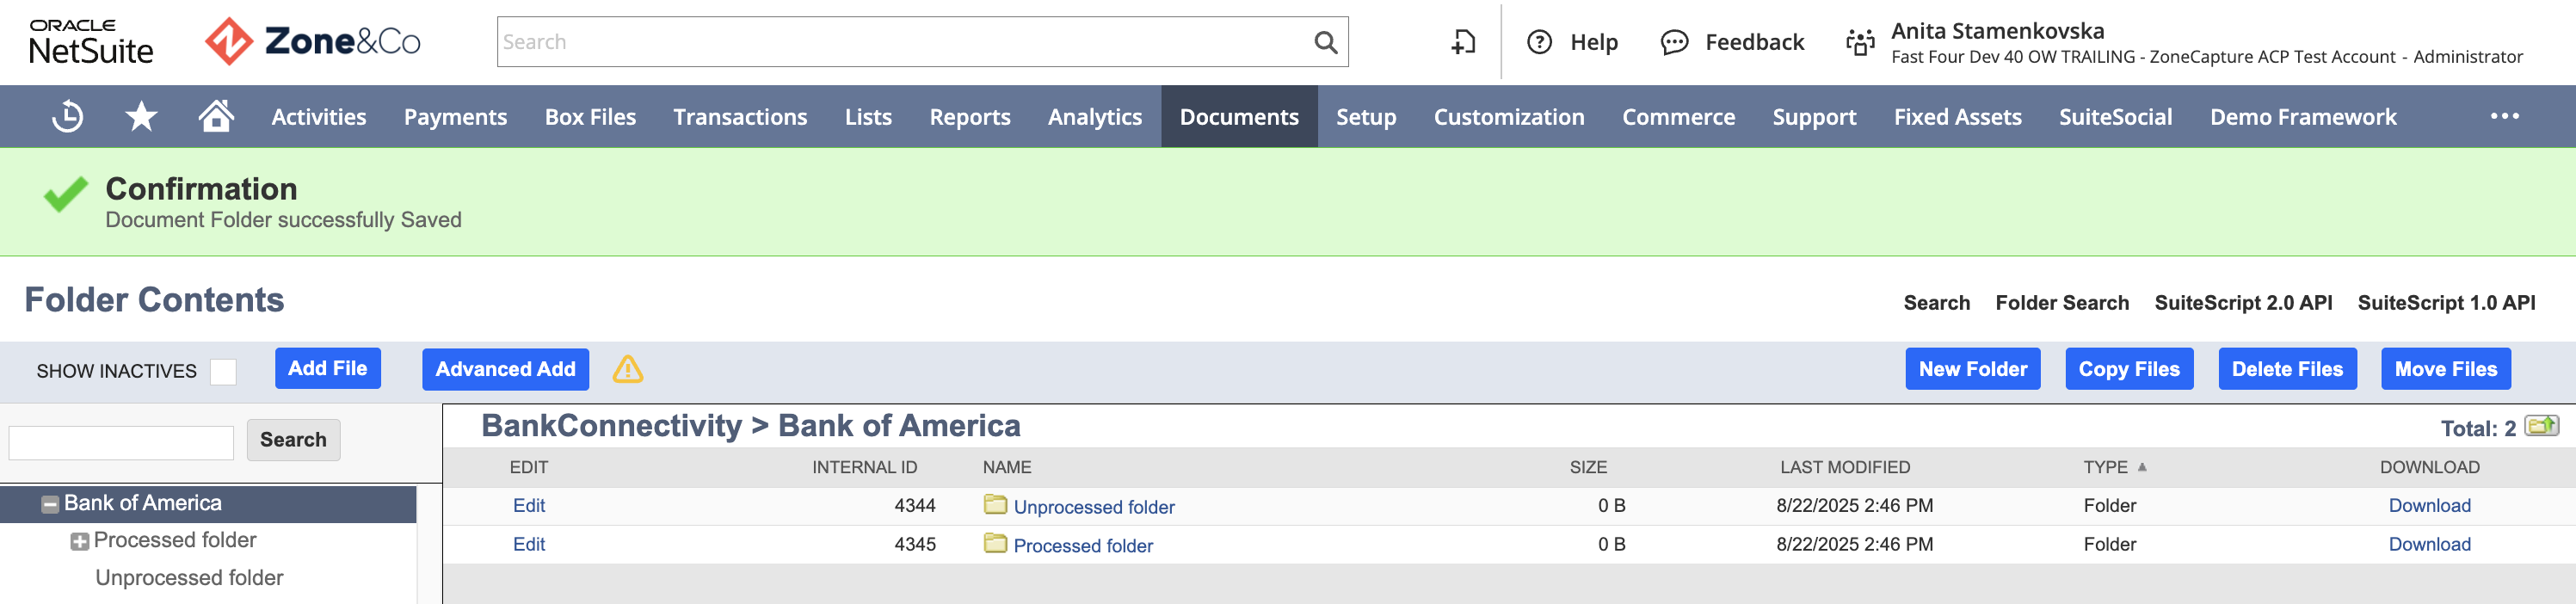The height and width of the screenshot is (604, 2576).
Task: Open the Recent Records history icon
Action: pyautogui.click(x=67, y=116)
